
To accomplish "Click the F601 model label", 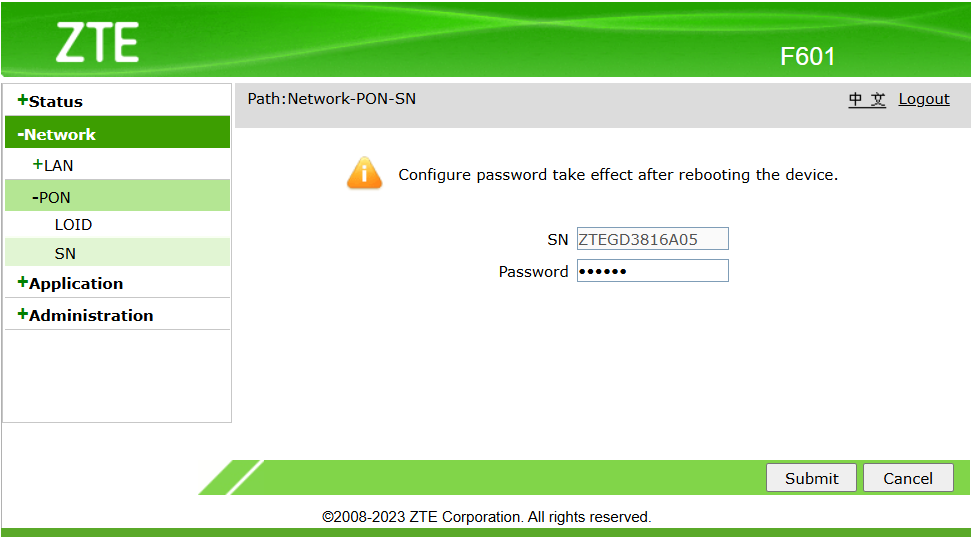I will (808, 56).
